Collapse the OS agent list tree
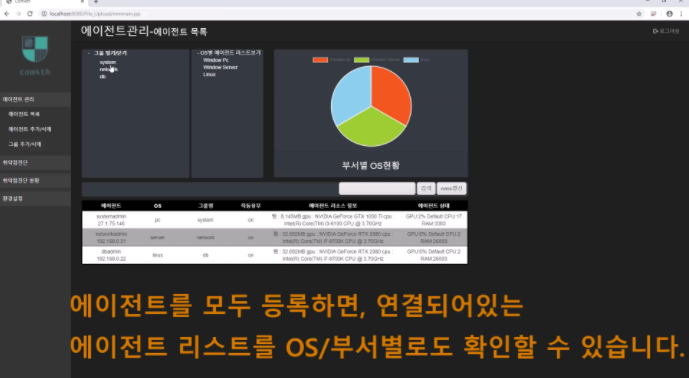 point(198,53)
